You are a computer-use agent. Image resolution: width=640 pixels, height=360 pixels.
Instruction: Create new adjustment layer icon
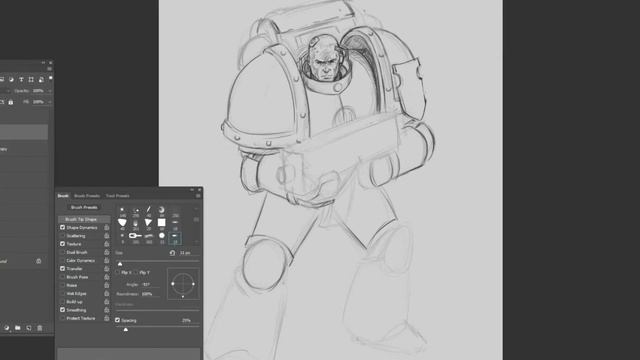click(7, 328)
